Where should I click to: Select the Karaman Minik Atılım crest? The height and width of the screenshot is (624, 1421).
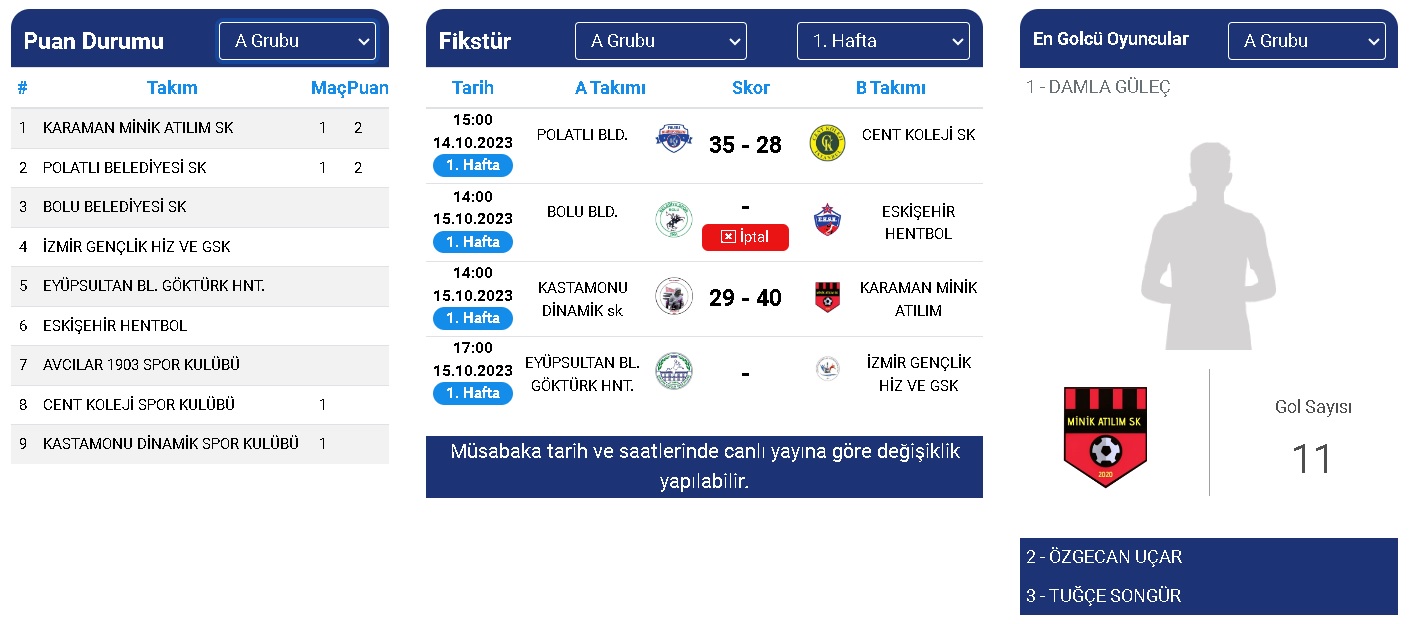coord(828,295)
